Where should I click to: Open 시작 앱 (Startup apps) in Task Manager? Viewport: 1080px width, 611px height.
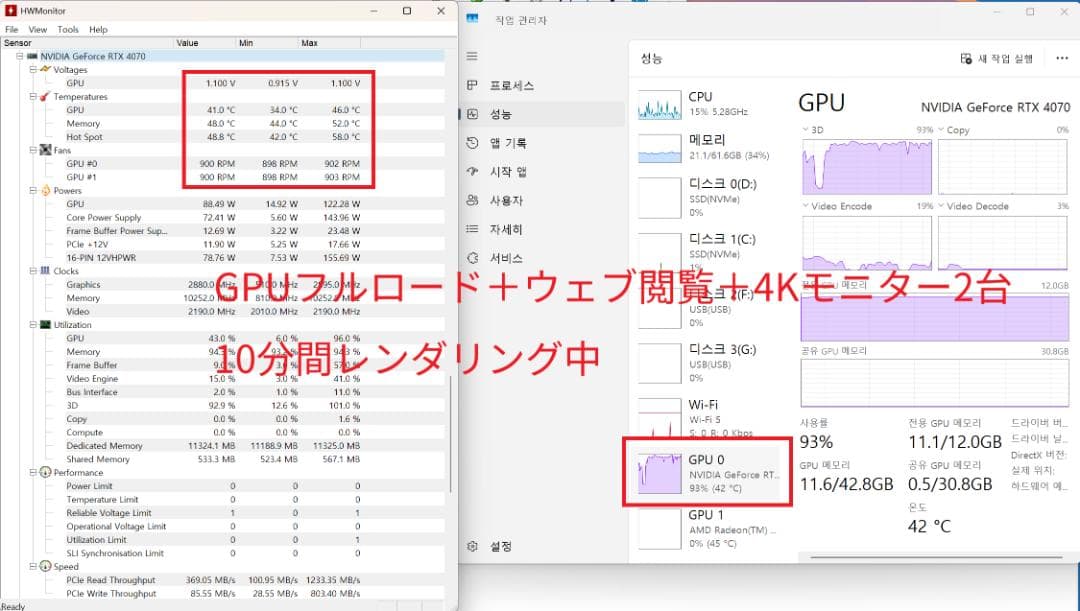[x=509, y=172]
